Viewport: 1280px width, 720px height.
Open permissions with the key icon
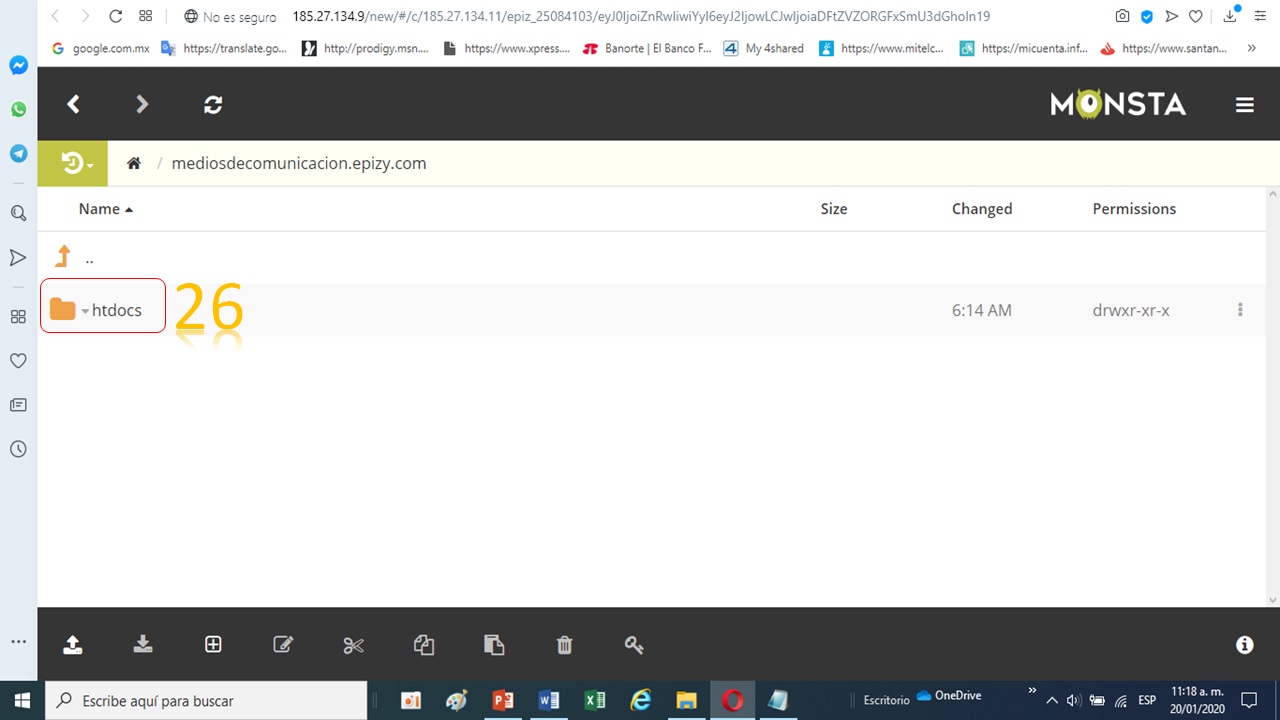point(634,645)
